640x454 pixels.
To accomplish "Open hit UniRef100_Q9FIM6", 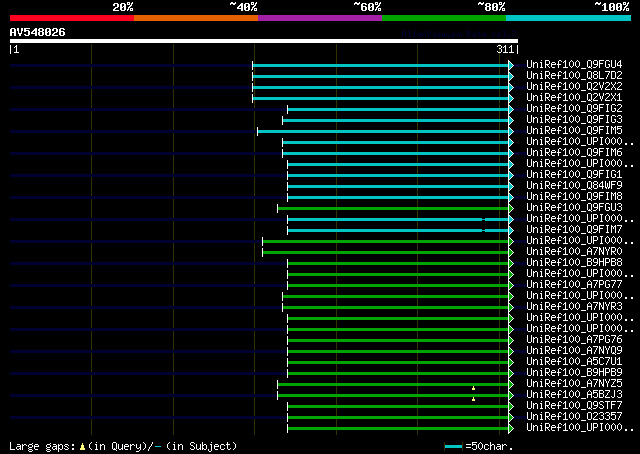I will [x=574, y=152].
